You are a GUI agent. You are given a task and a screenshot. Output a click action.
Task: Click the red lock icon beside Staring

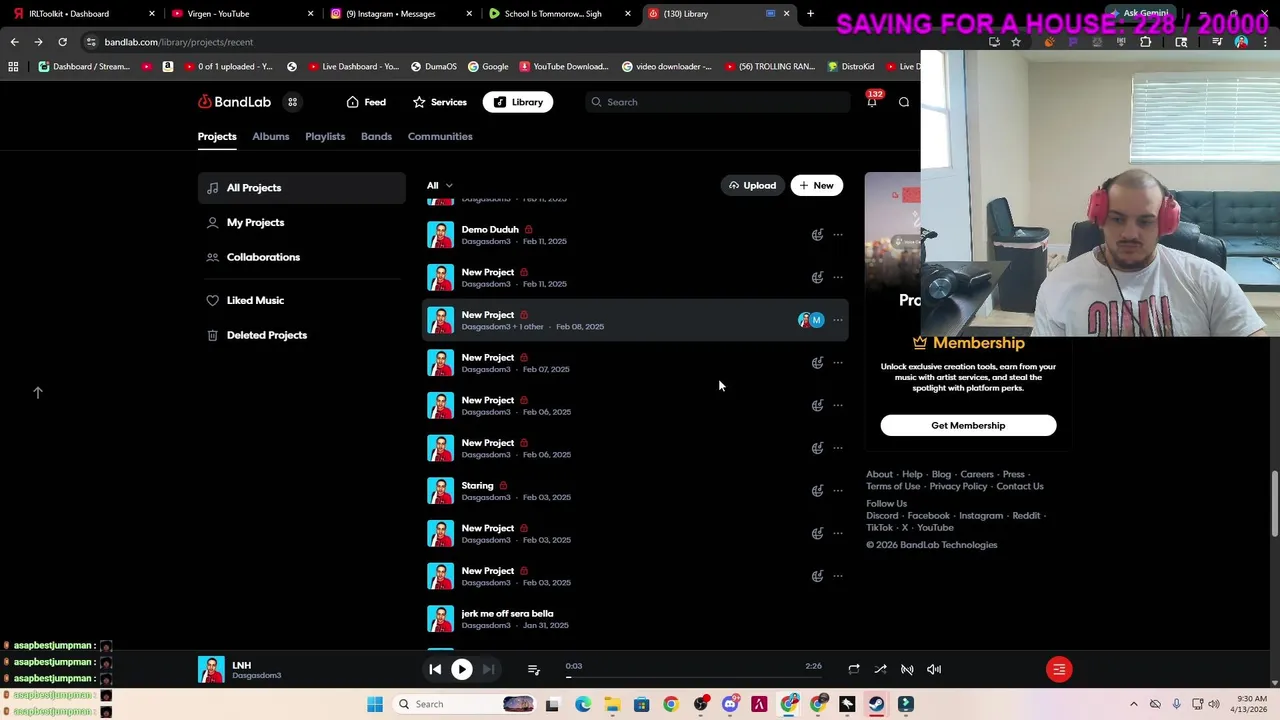pos(503,486)
